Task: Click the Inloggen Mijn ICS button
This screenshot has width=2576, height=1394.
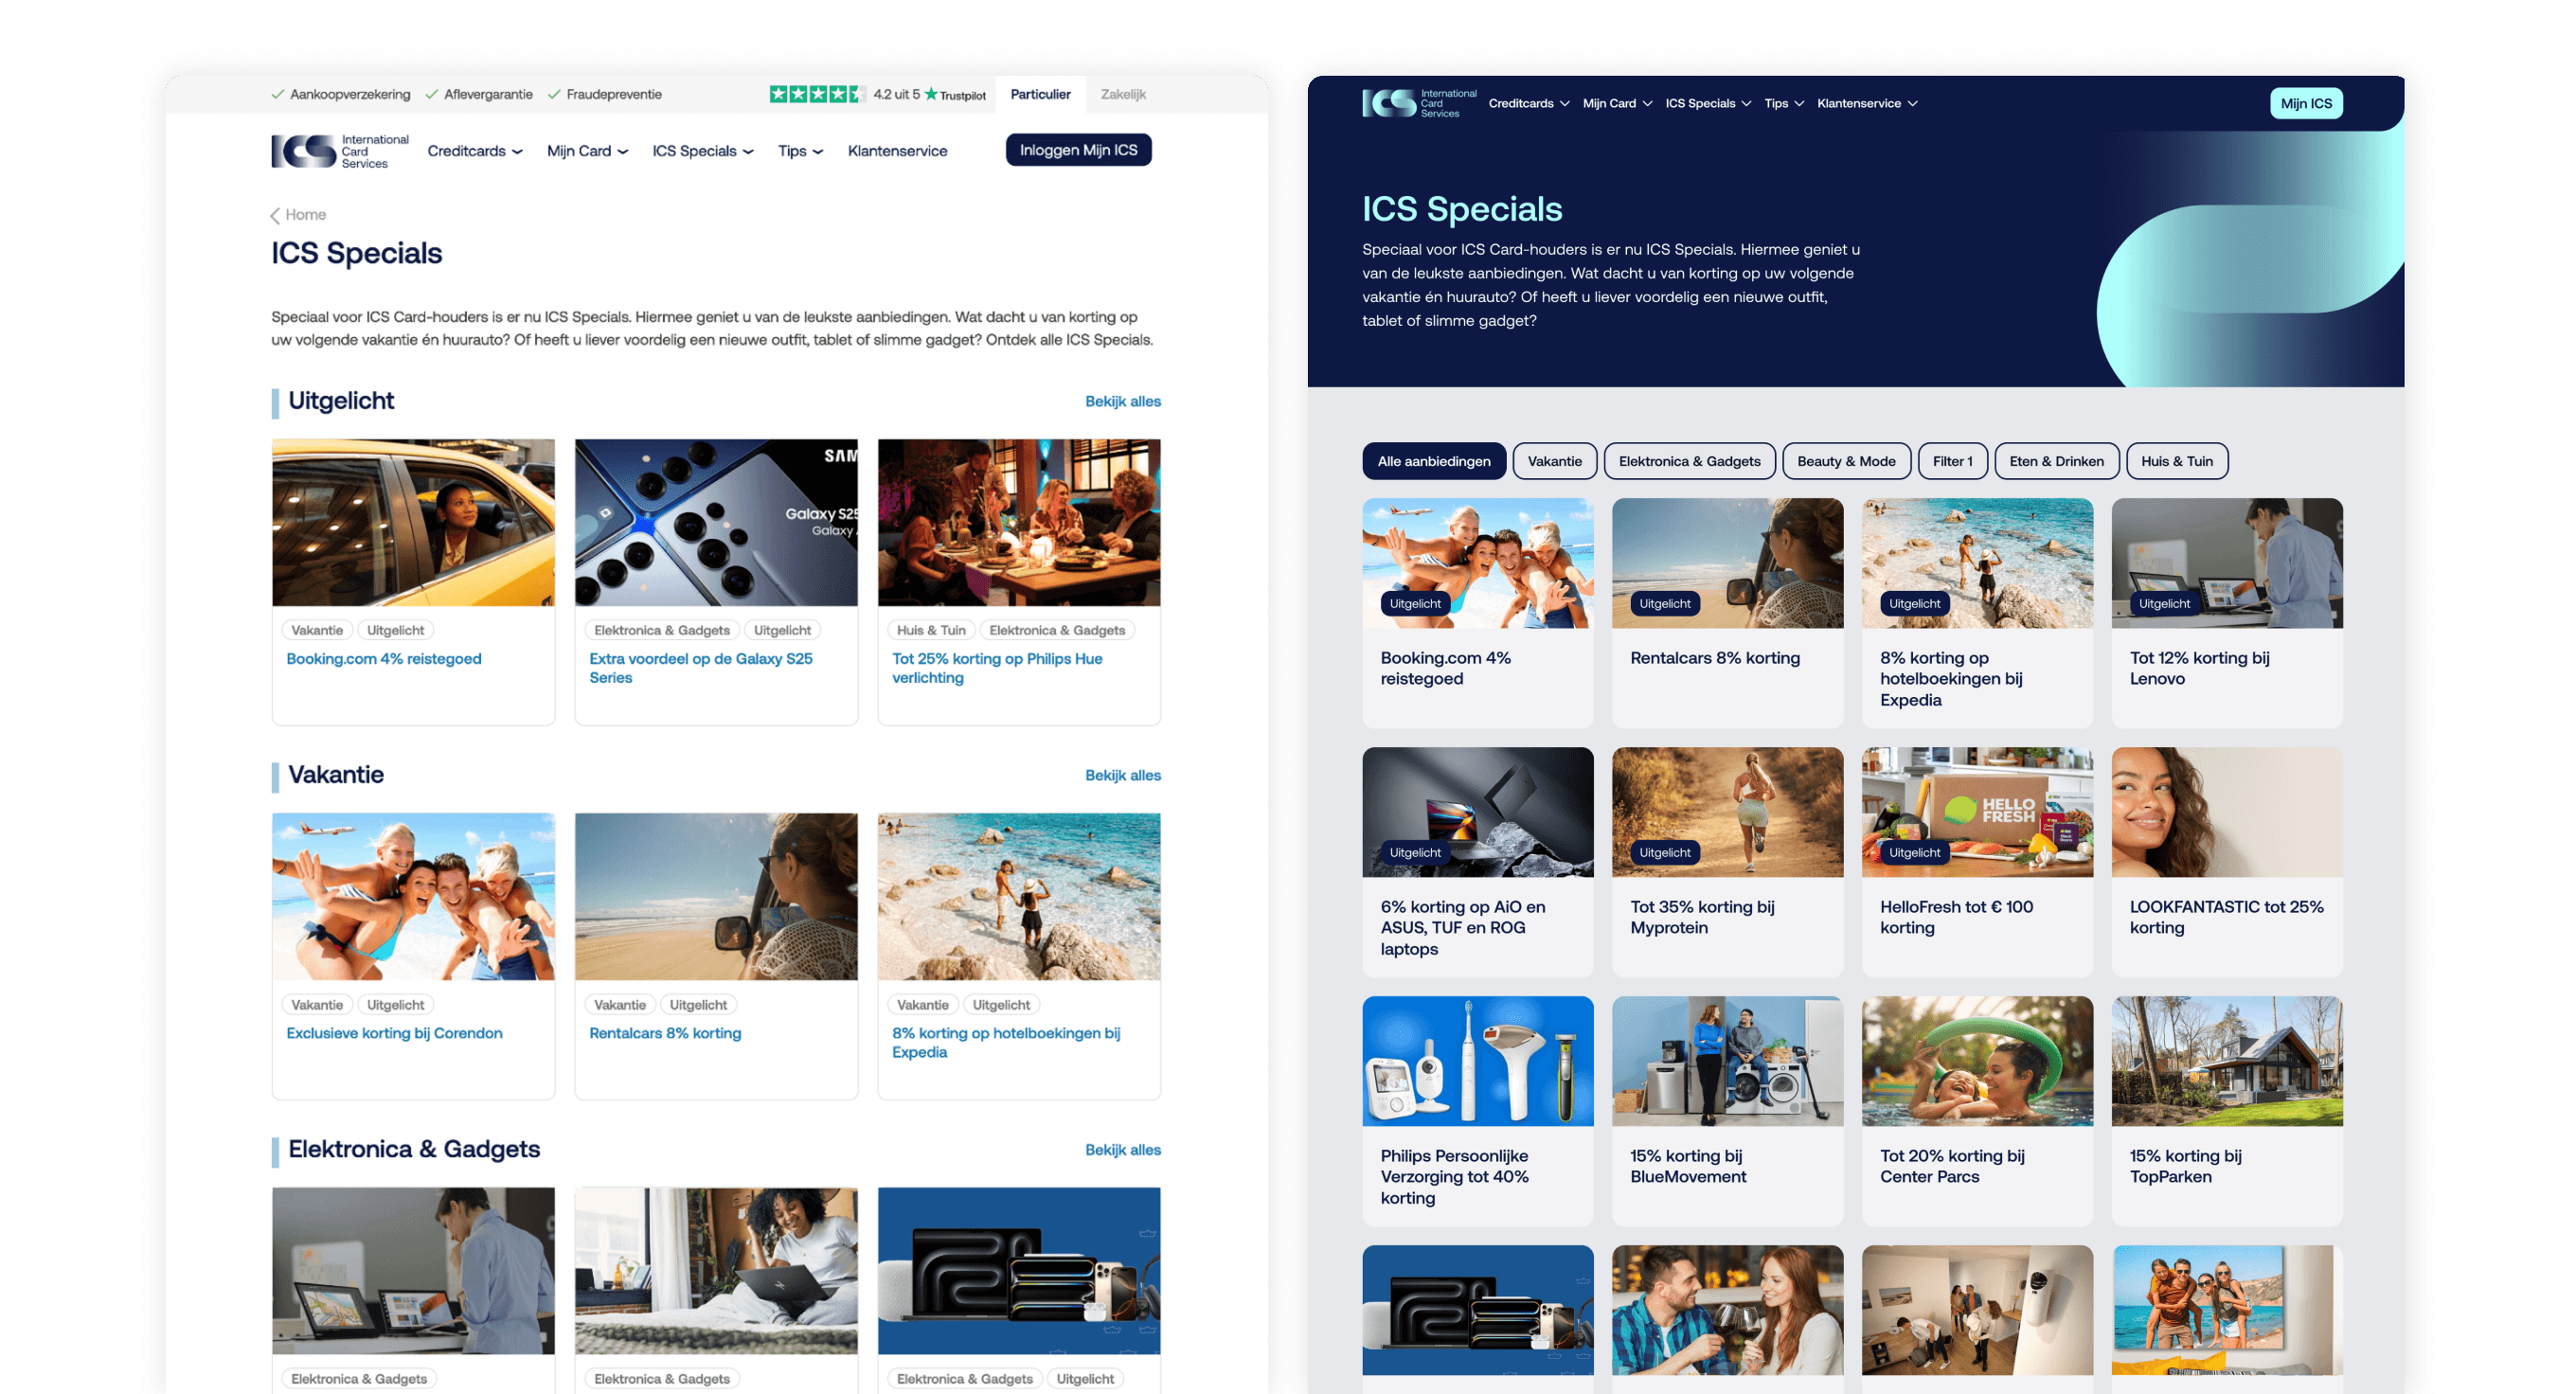Action: click(1077, 150)
